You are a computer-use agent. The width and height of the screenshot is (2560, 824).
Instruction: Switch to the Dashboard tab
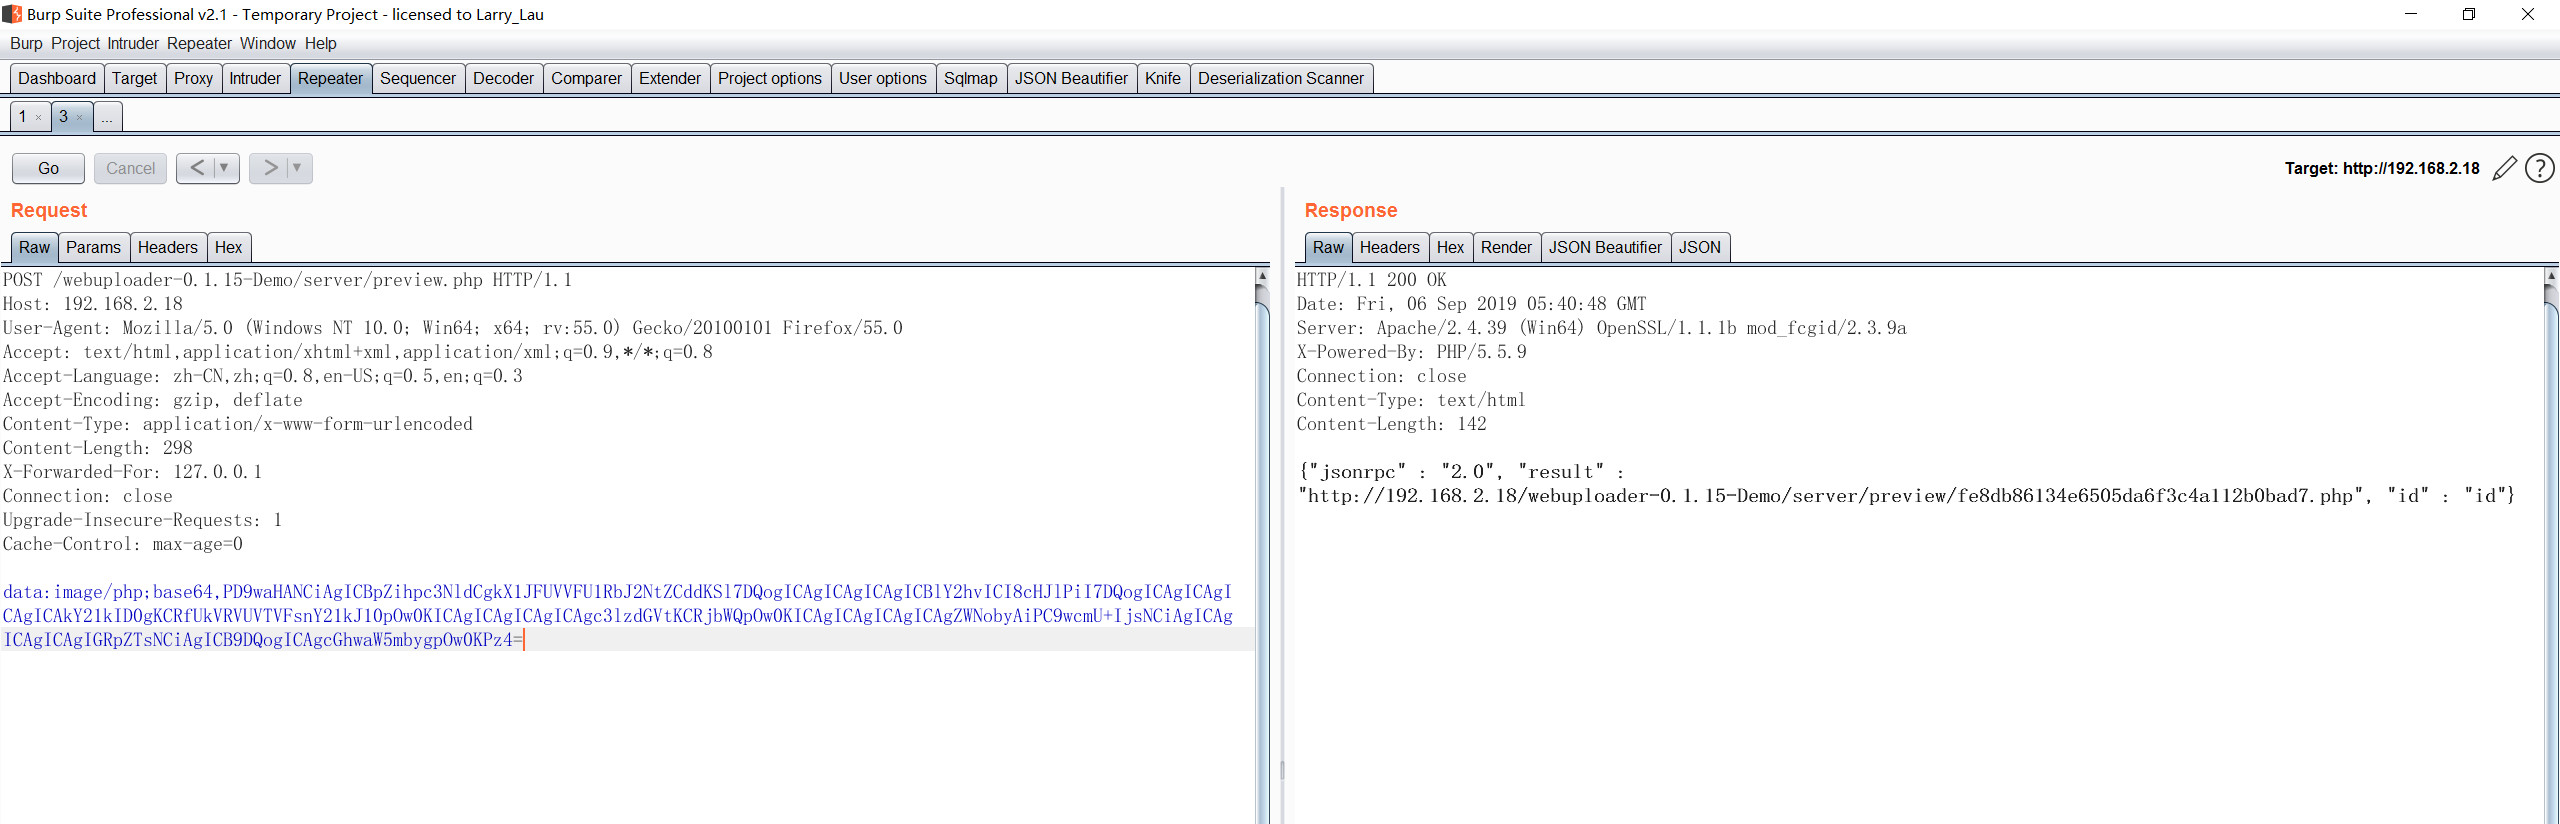click(x=57, y=79)
